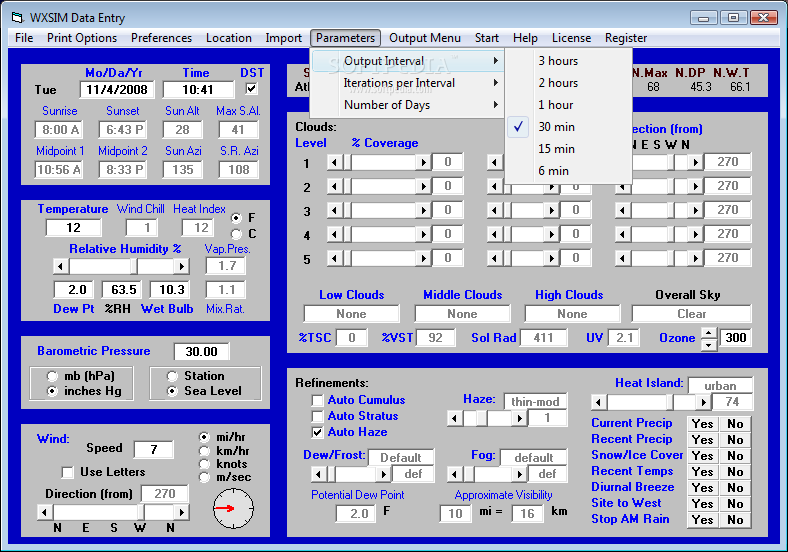Click the Barometric Pressure value field
This screenshot has height=552, width=788.
tap(202, 351)
